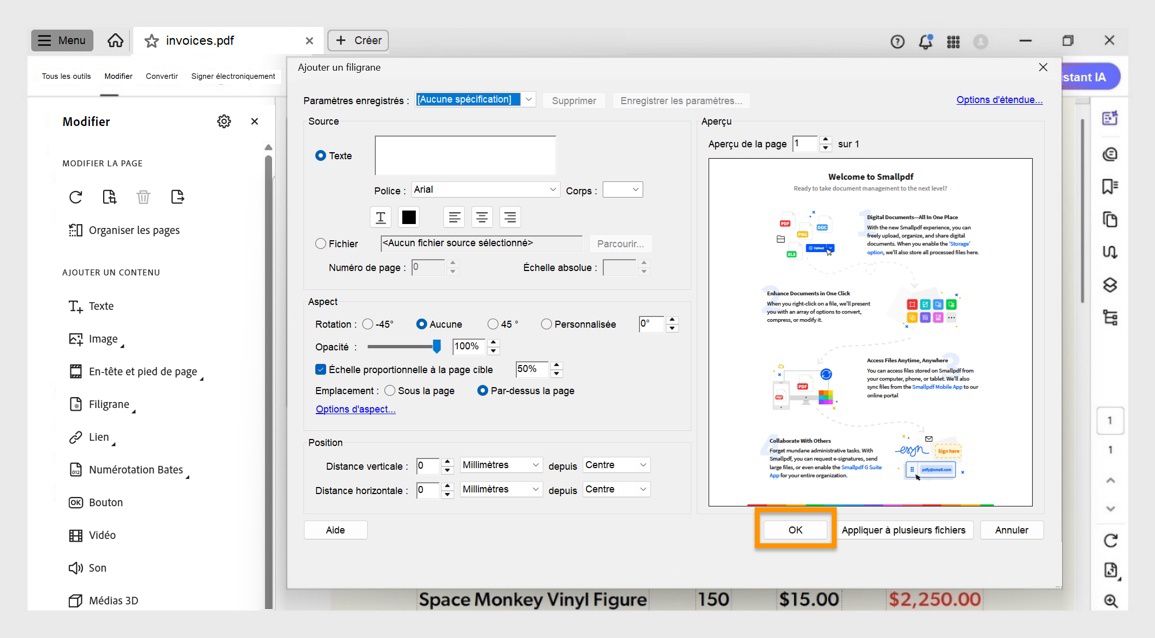Image resolution: width=1155 pixels, height=638 pixels.
Task: Go to the Home icon
Action: coord(116,41)
